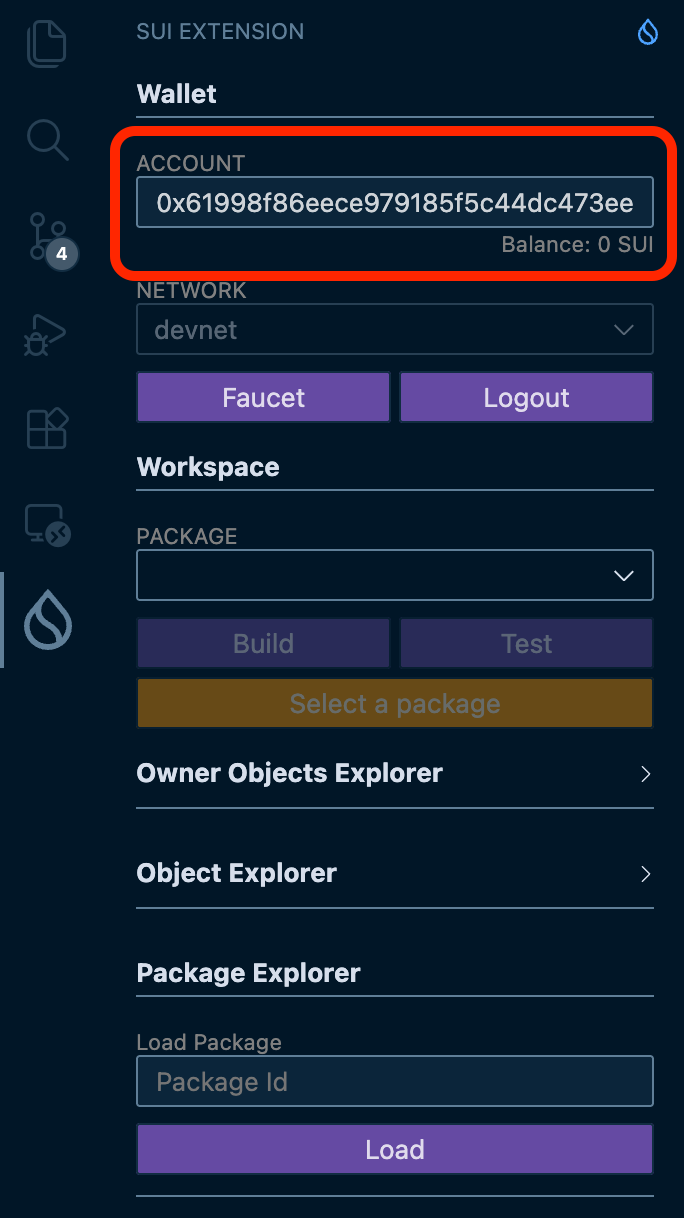The image size is (684, 1218).
Task: Select the account address field
Action: tap(394, 202)
